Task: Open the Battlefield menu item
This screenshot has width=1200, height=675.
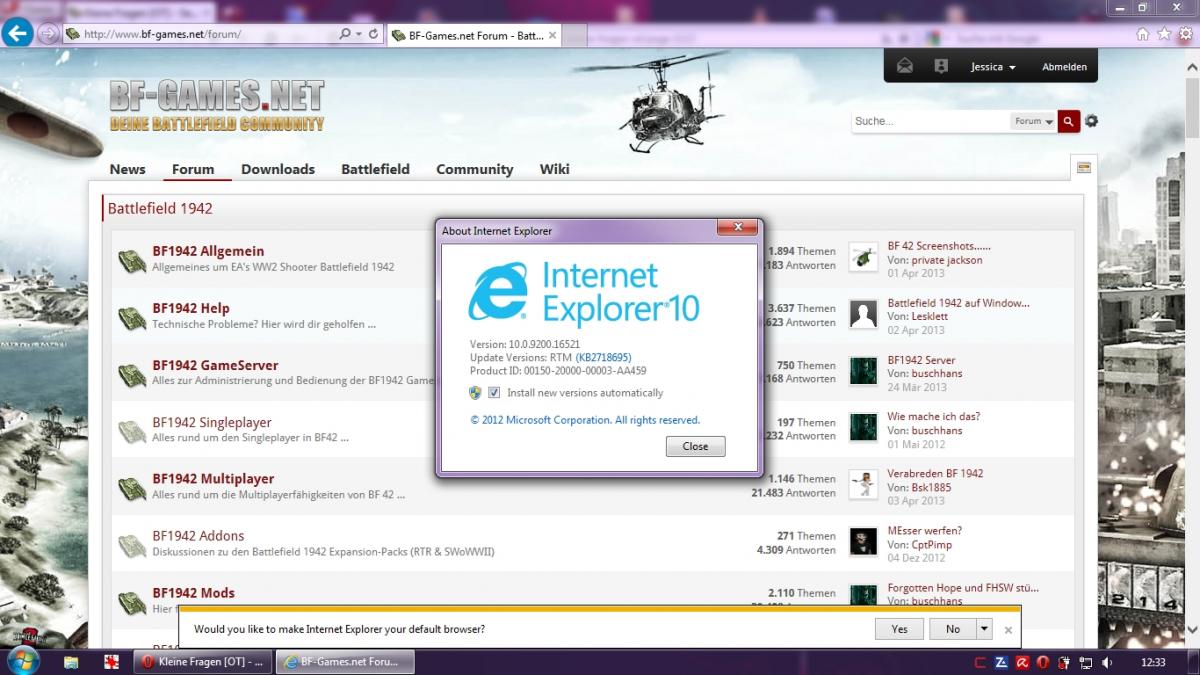Action: pyautogui.click(x=375, y=169)
